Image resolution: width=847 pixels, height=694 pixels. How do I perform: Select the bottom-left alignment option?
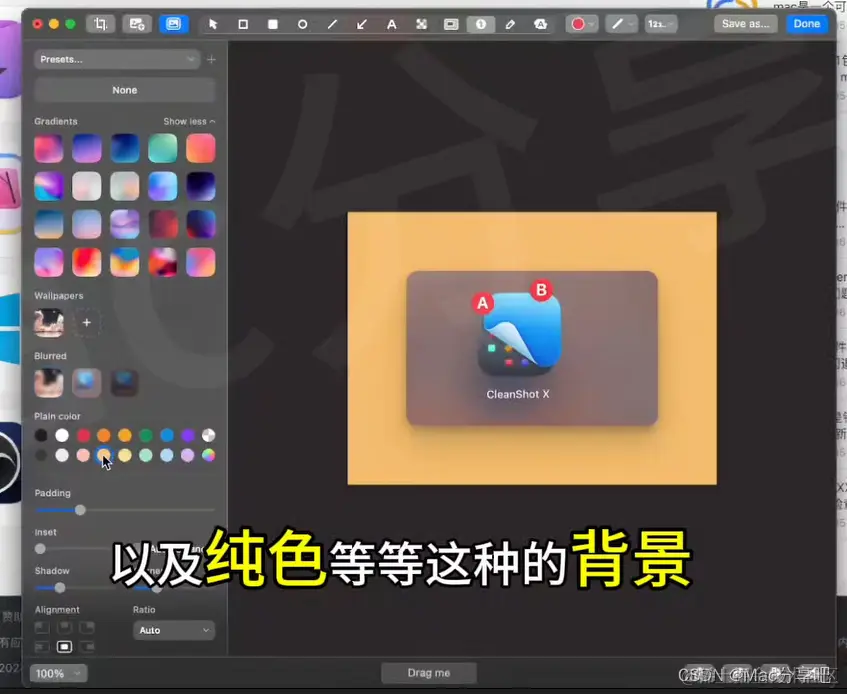pos(41,646)
